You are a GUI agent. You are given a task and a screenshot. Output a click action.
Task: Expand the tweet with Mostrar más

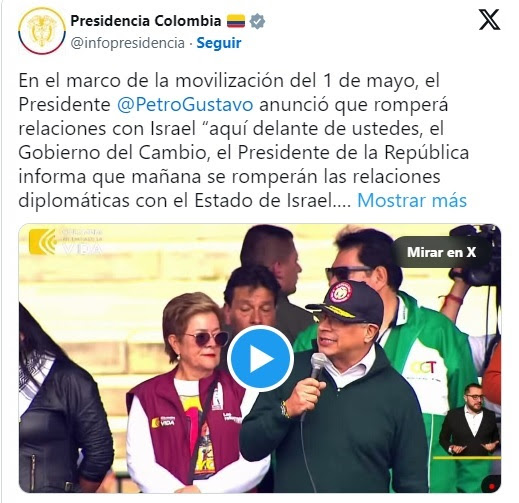click(412, 201)
